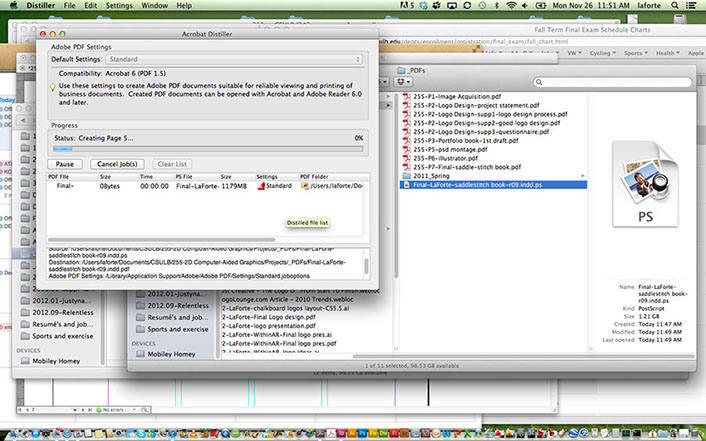This screenshot has height=441, width=706.
Task: Click the Clear List button
Action: click(x=172, y=164)
